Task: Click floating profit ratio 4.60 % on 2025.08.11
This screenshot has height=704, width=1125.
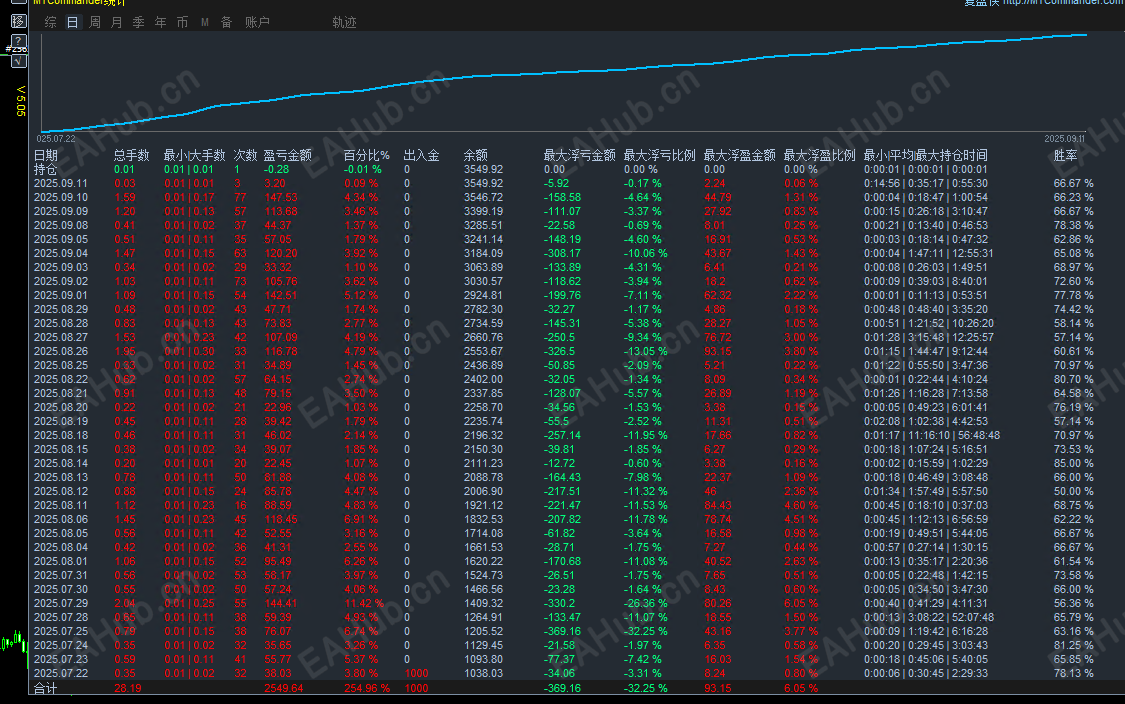Action: point(801,505)
